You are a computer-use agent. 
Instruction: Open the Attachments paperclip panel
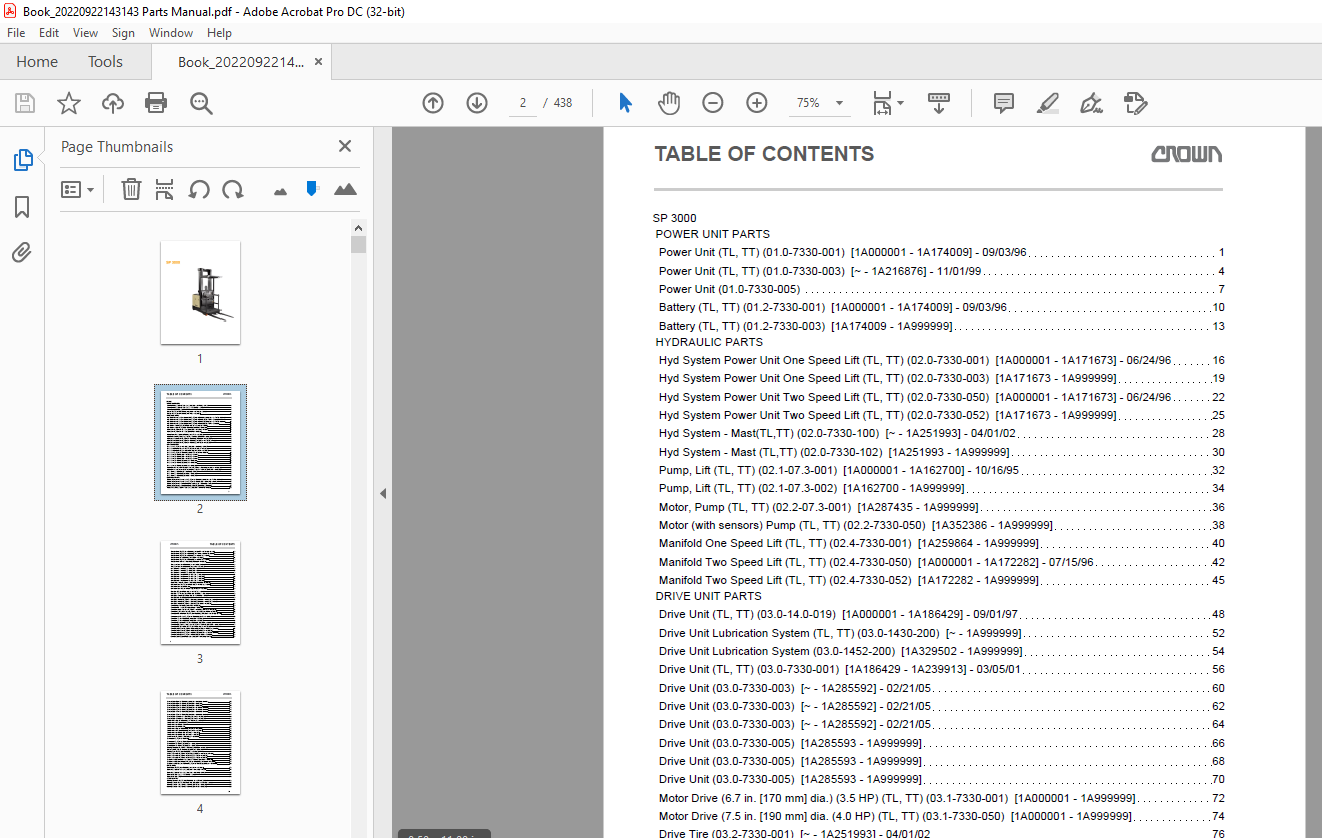(x=22, y=252)
